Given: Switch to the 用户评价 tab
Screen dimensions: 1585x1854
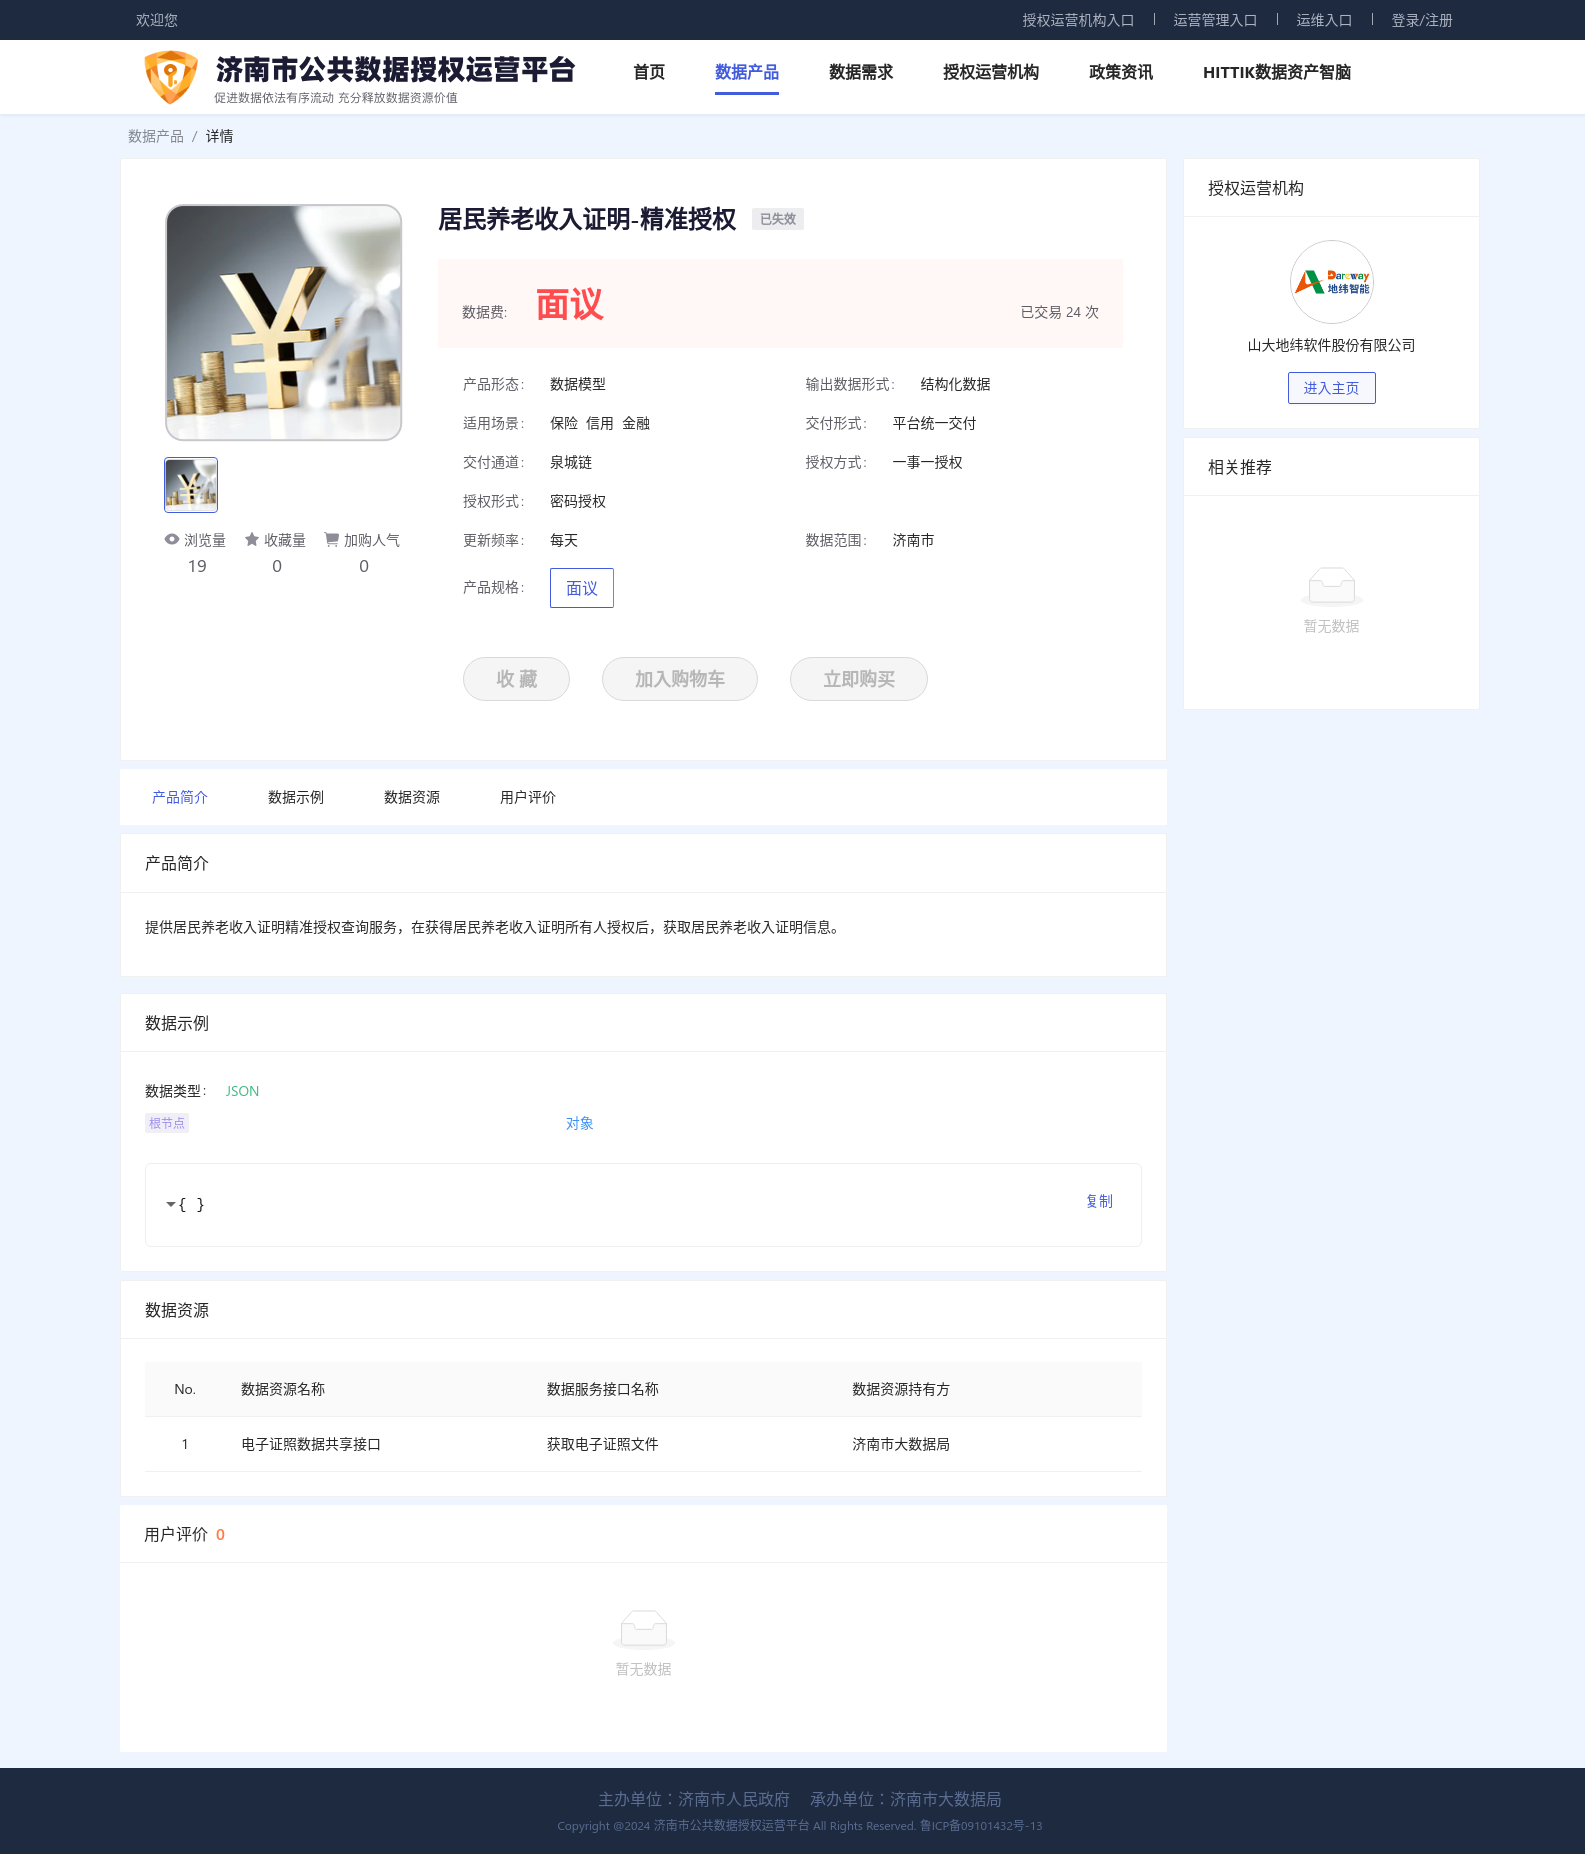Looking at the screenshot, I should 528,797.
